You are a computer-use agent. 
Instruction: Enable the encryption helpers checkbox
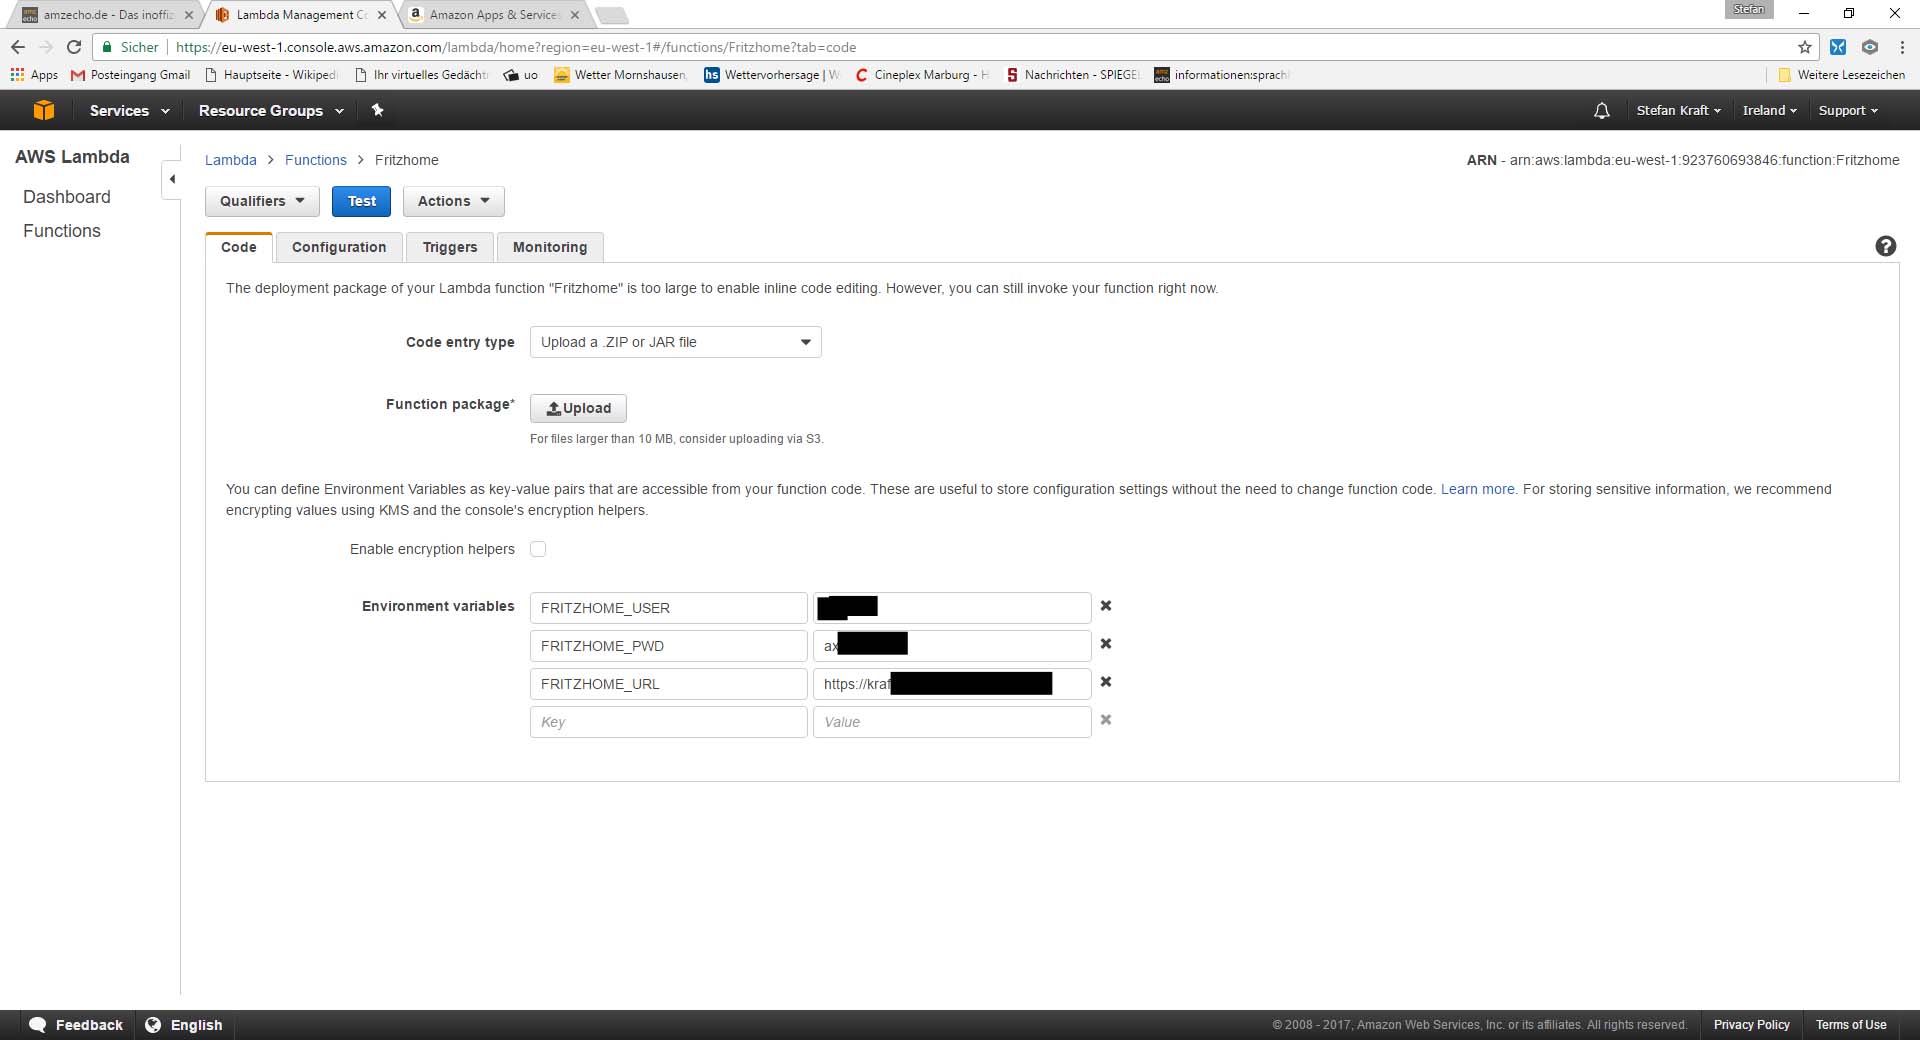tap(538, 549)
